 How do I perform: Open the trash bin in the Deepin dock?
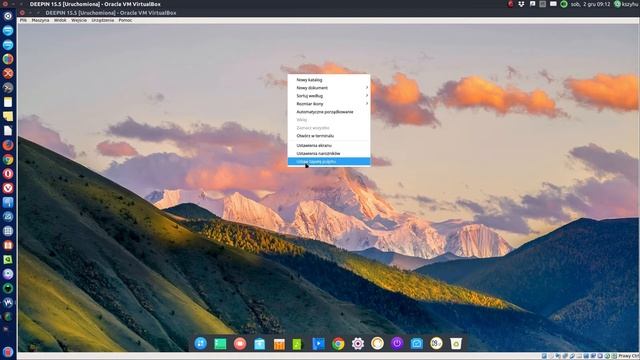[x=456, y=344]
